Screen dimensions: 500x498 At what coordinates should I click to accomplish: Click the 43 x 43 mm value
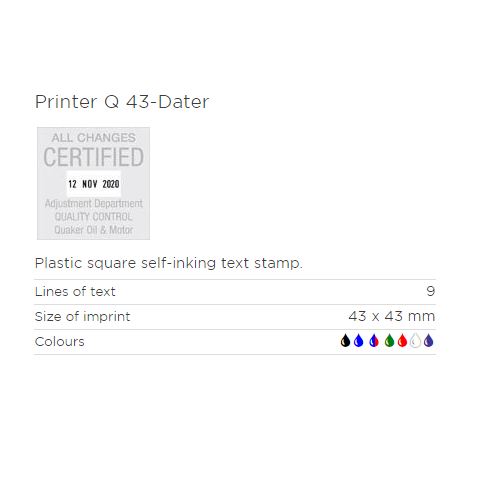(x=392, y=316)
